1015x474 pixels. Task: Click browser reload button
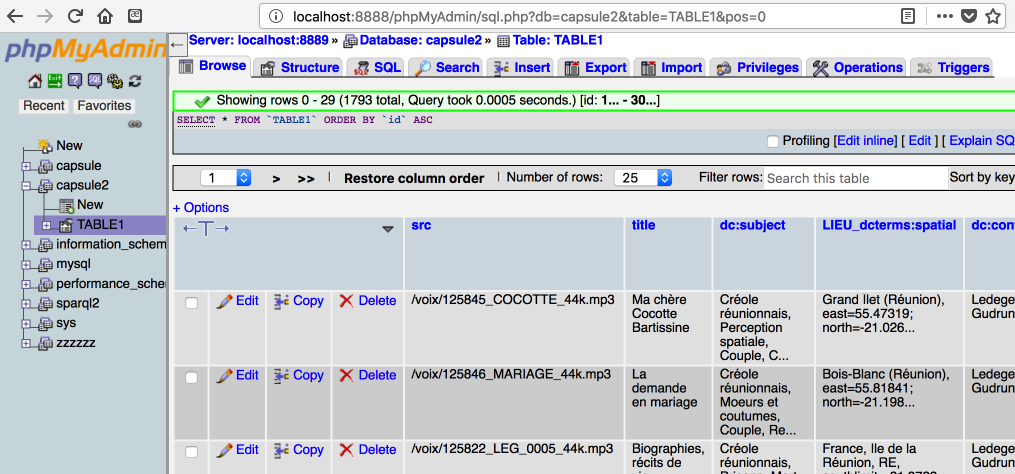point(75,16)
